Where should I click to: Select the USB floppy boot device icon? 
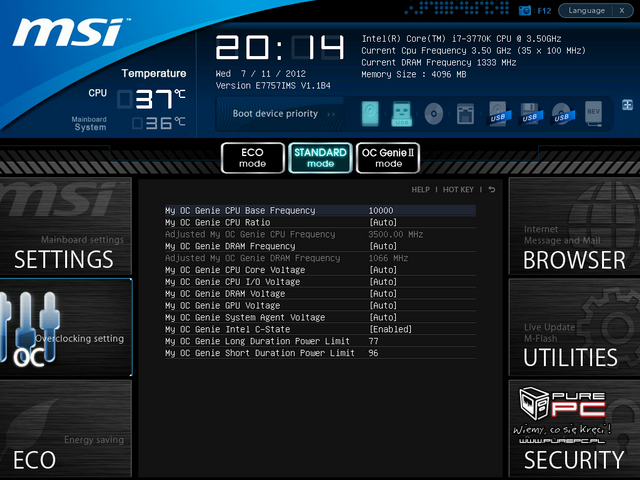530,114
